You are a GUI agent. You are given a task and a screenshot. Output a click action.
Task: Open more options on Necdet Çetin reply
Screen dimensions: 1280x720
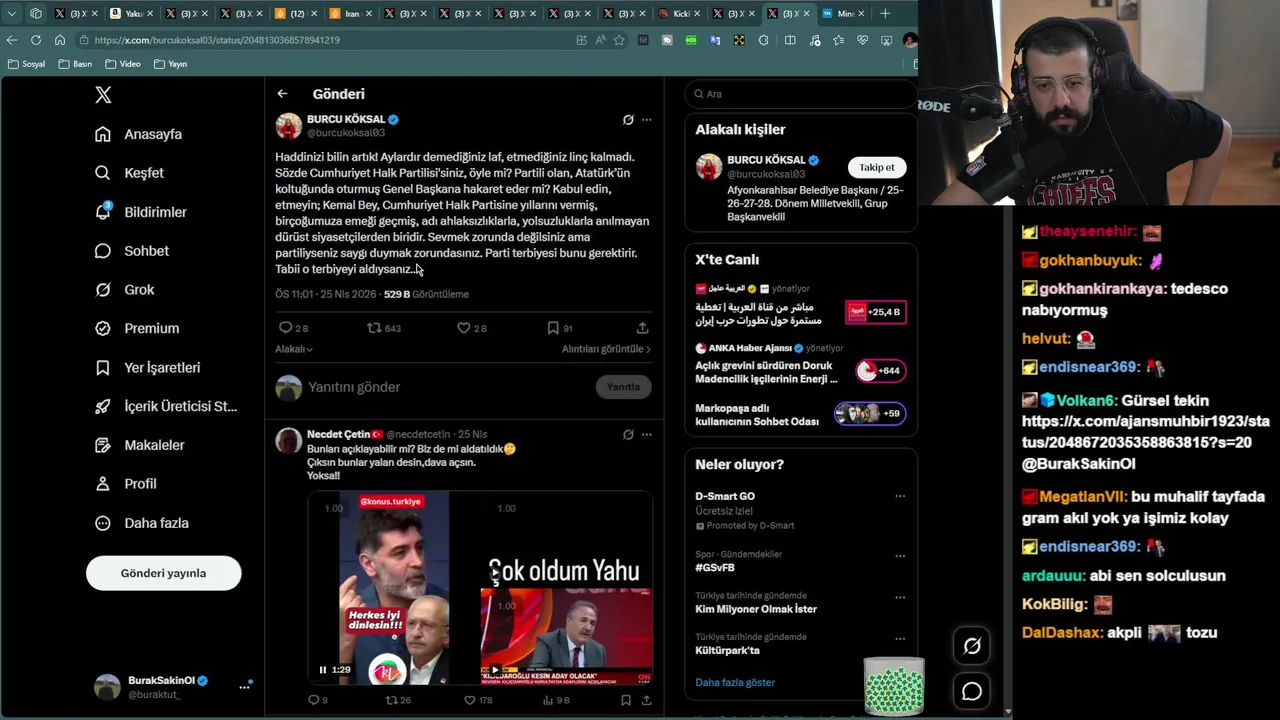pyautogui.click(x=646, y=435)
